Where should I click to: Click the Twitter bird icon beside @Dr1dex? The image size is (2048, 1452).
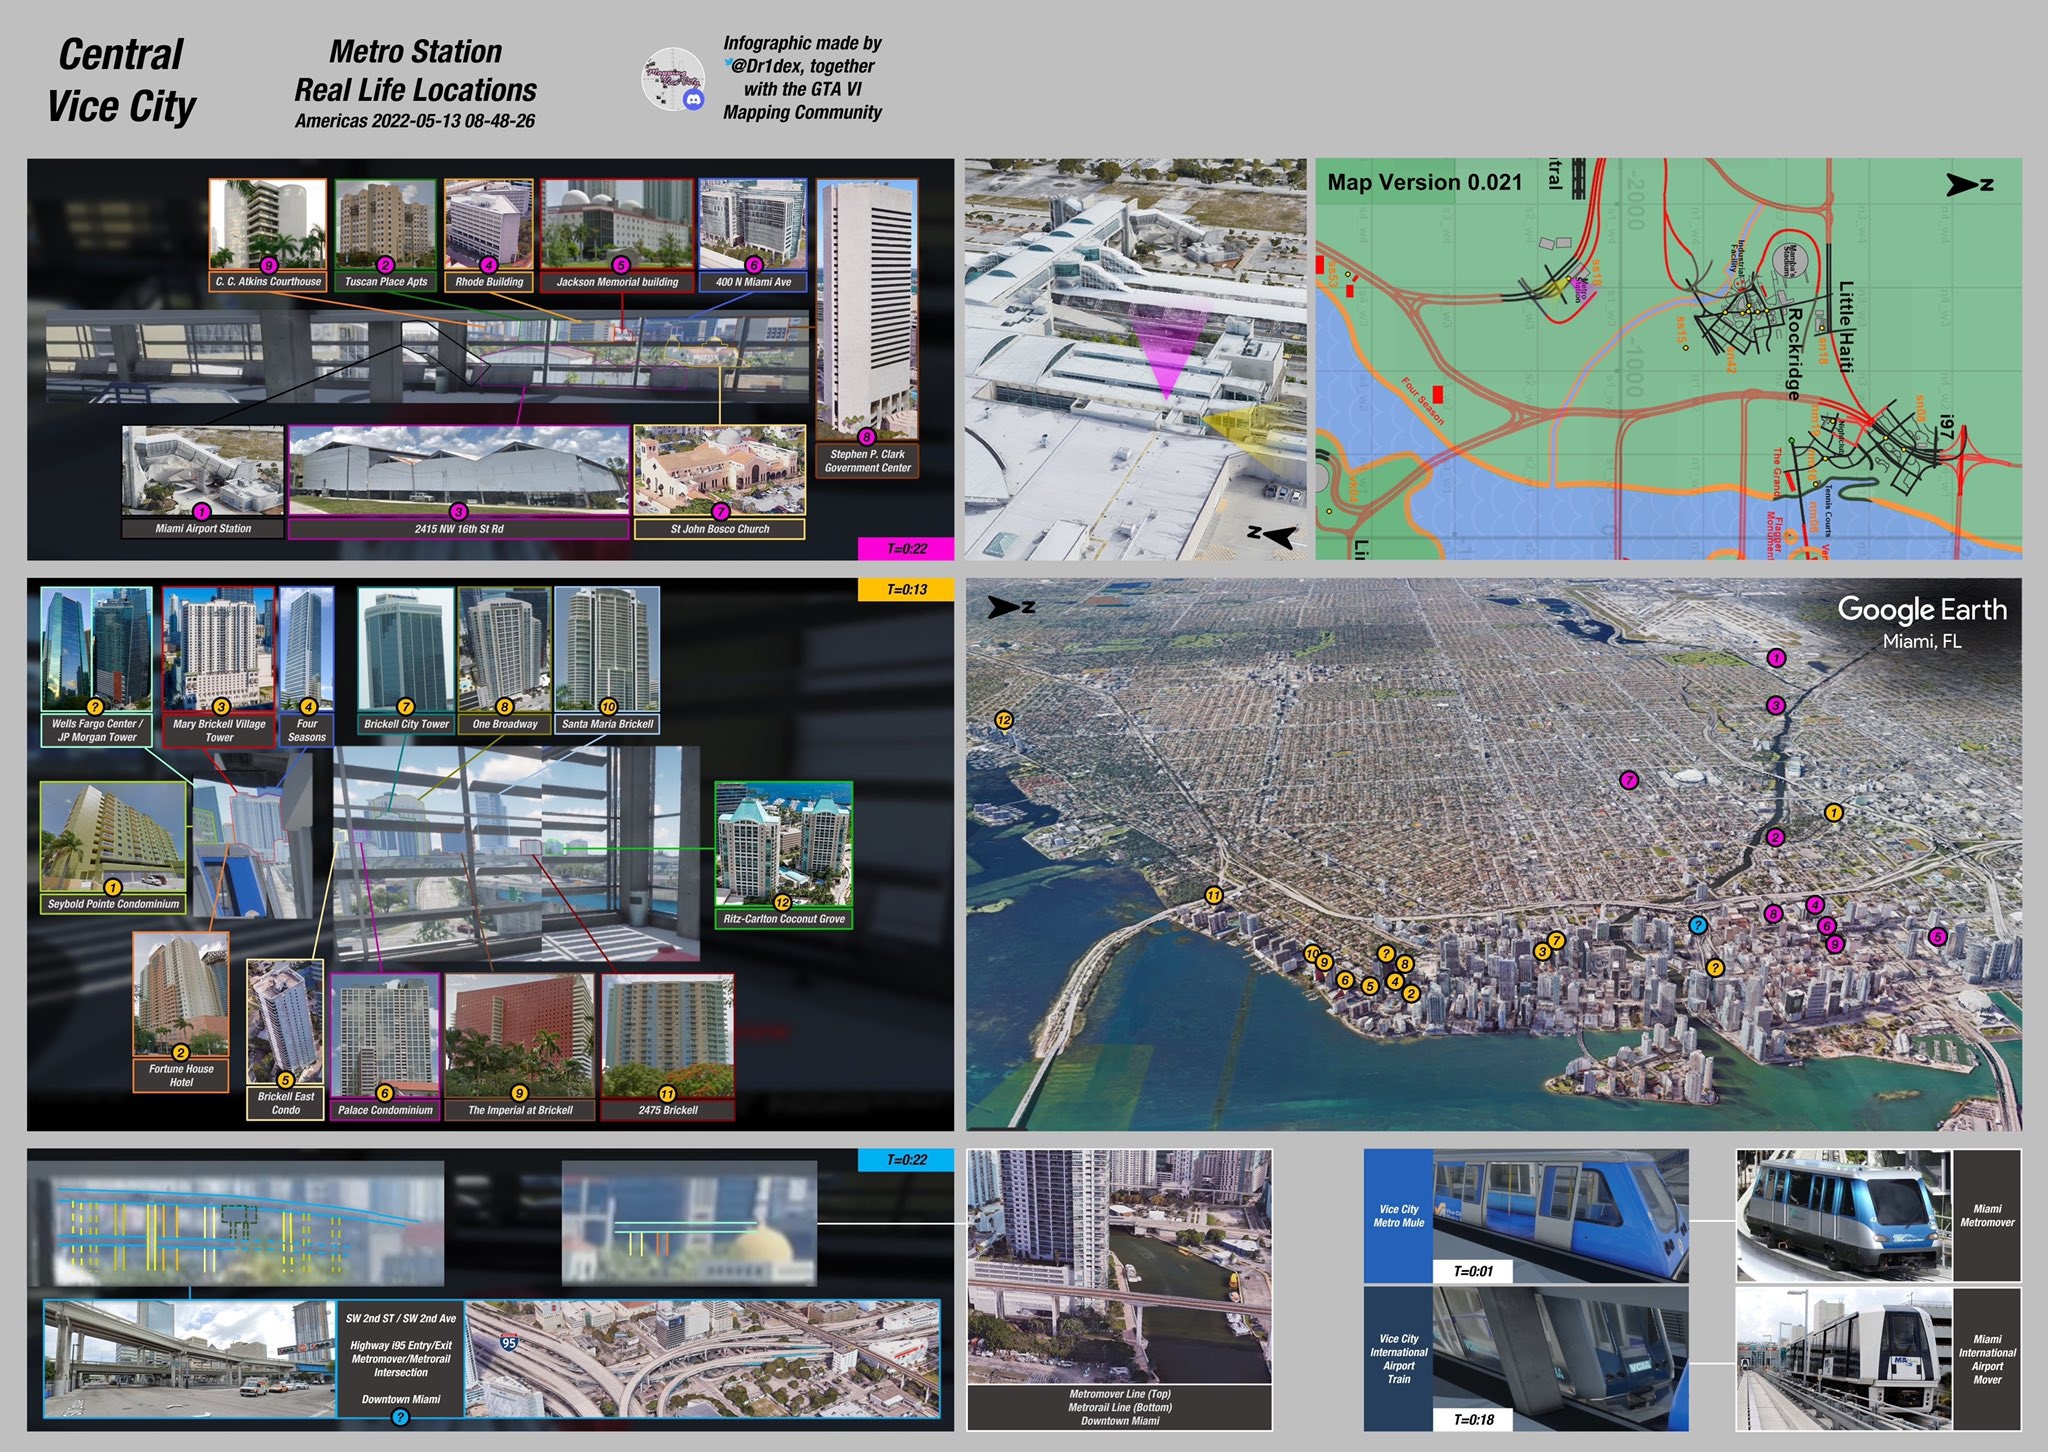pyautogui.click(x=728, y=64)
